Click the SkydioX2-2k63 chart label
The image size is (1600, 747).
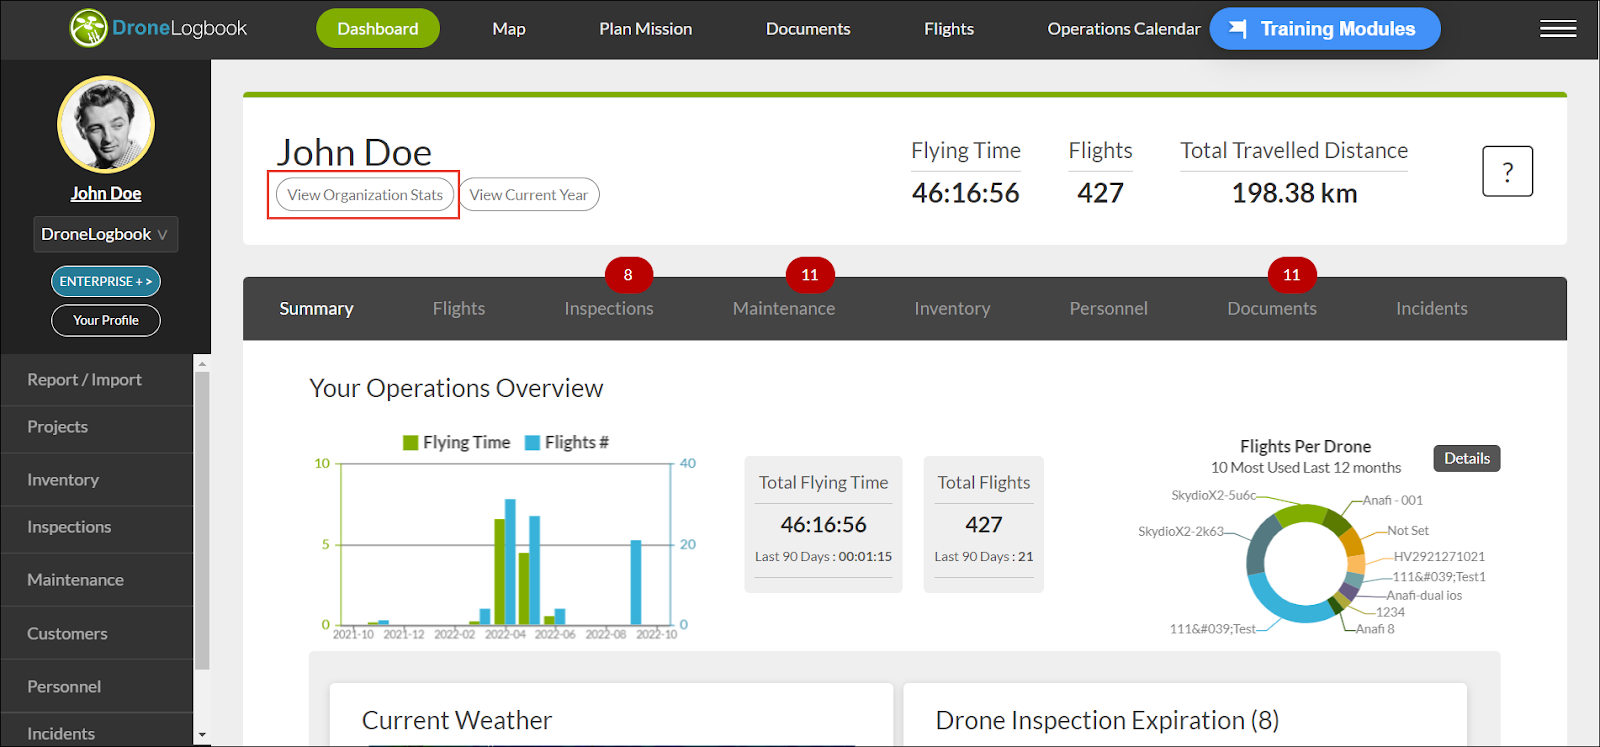[1181, 531]
